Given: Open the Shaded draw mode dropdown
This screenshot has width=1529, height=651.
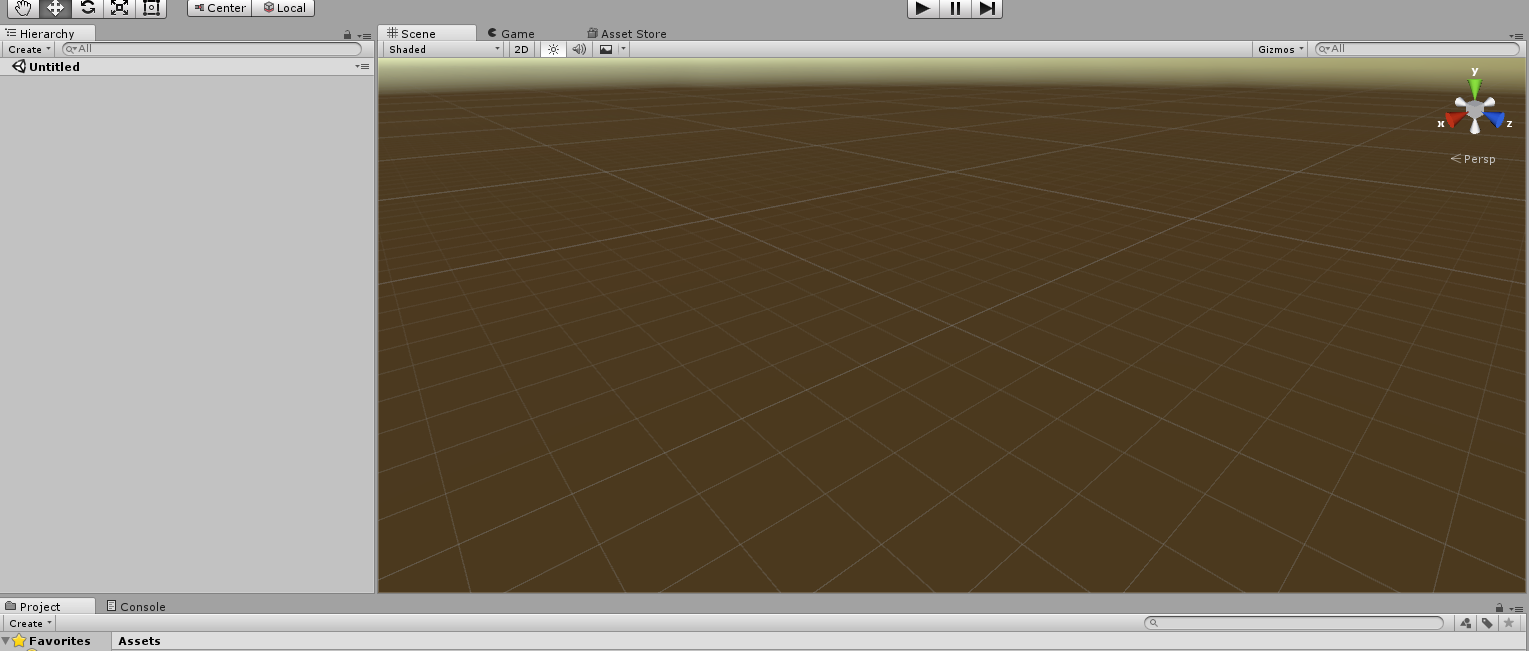Looking at the screenshot, I should pos(443,49).
